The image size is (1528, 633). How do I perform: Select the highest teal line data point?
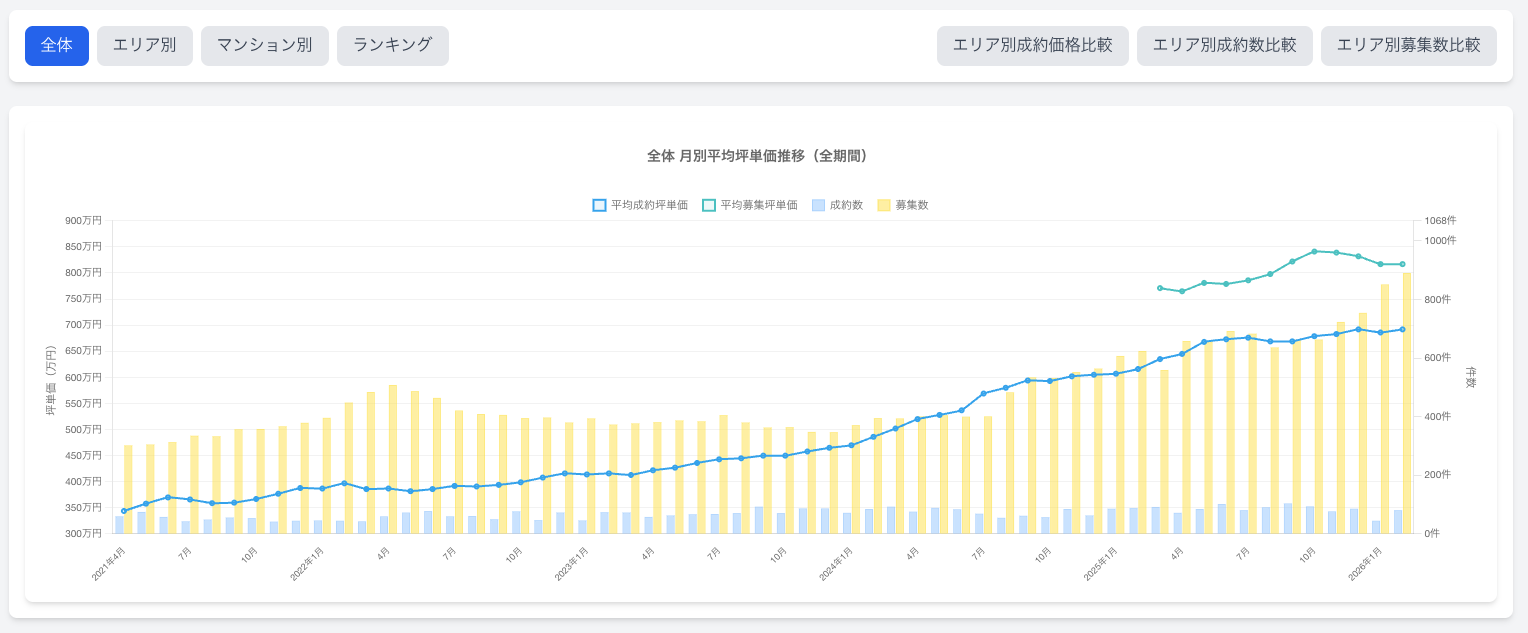click(1314, 251)
